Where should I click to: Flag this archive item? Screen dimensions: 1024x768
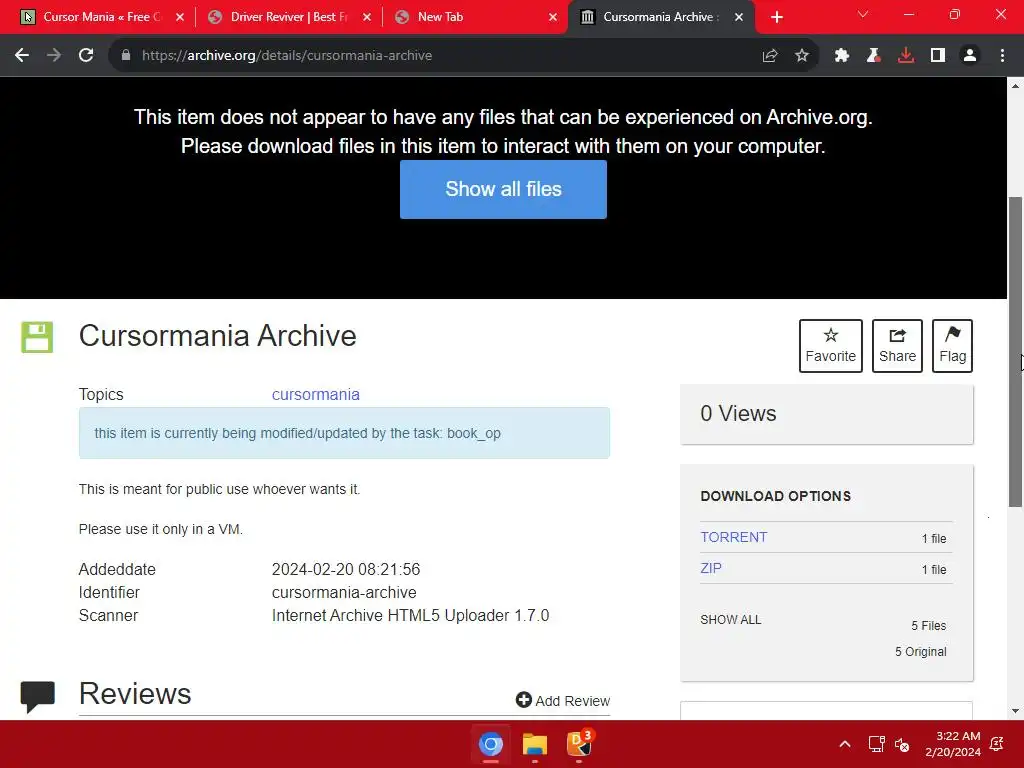952,346
